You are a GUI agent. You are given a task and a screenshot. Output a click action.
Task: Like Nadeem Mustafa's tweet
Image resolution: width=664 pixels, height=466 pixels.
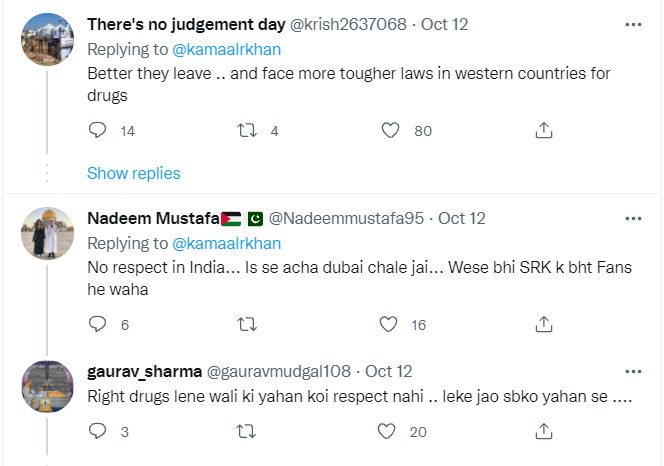click(389, 324)
